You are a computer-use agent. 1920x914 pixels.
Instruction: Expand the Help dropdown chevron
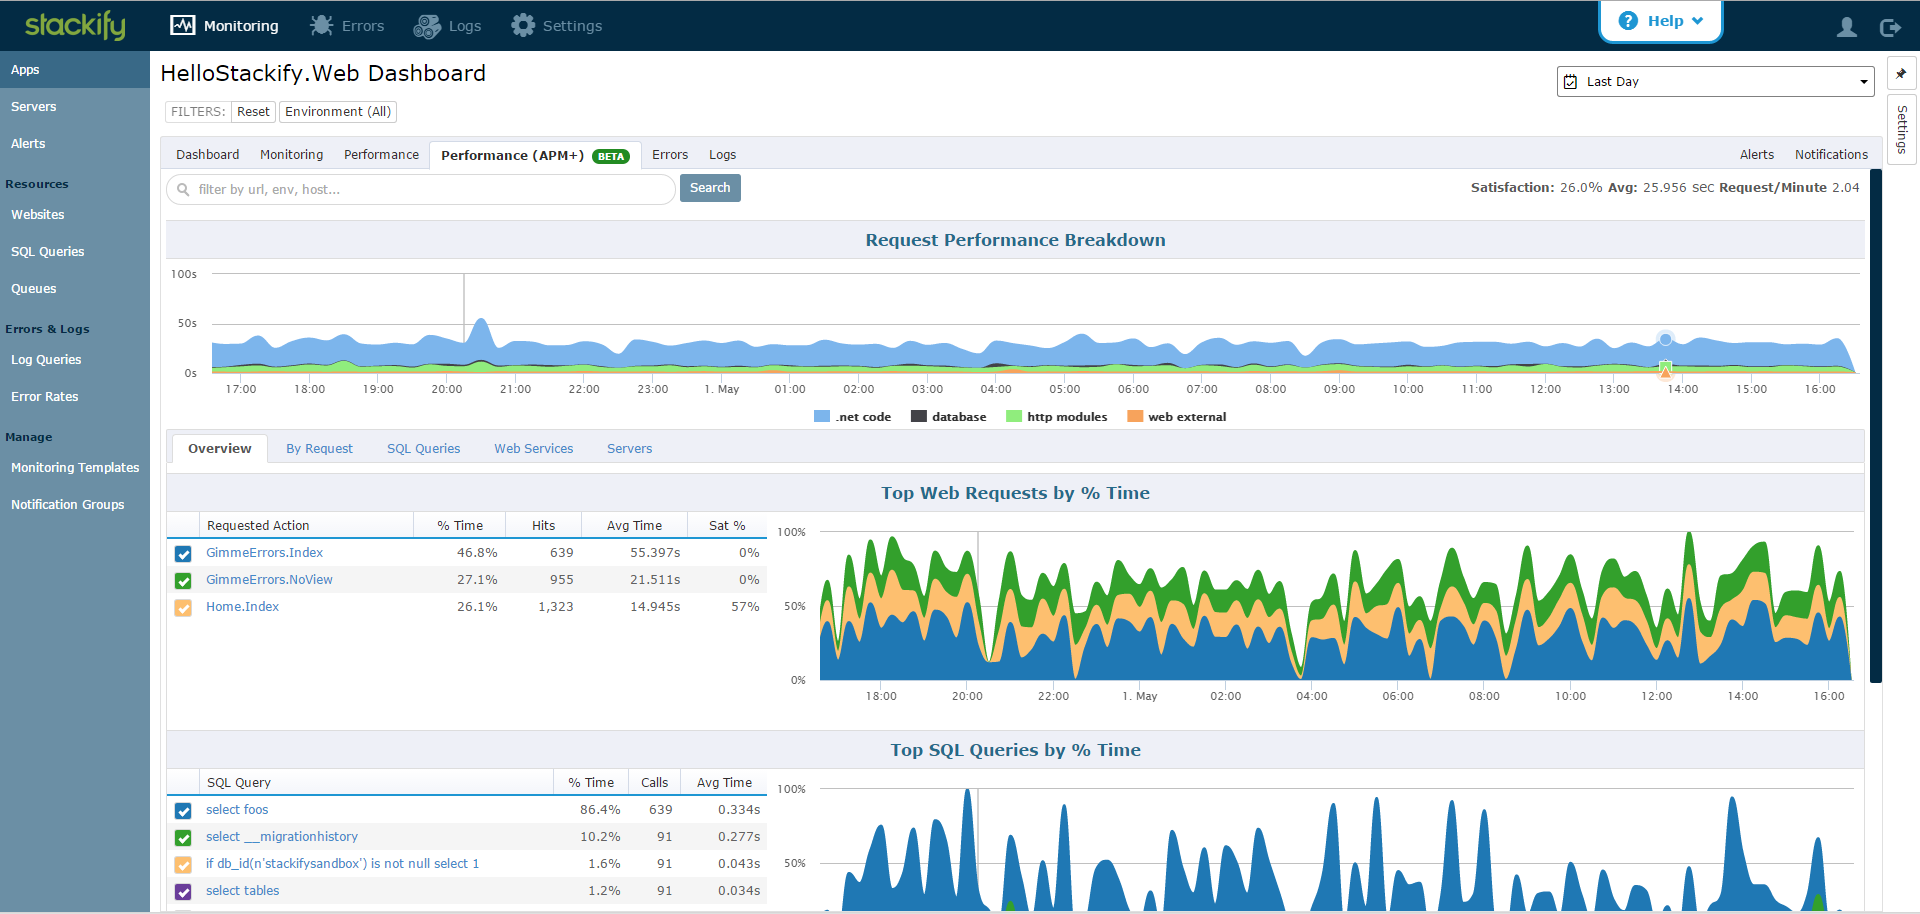[1698, 21]
